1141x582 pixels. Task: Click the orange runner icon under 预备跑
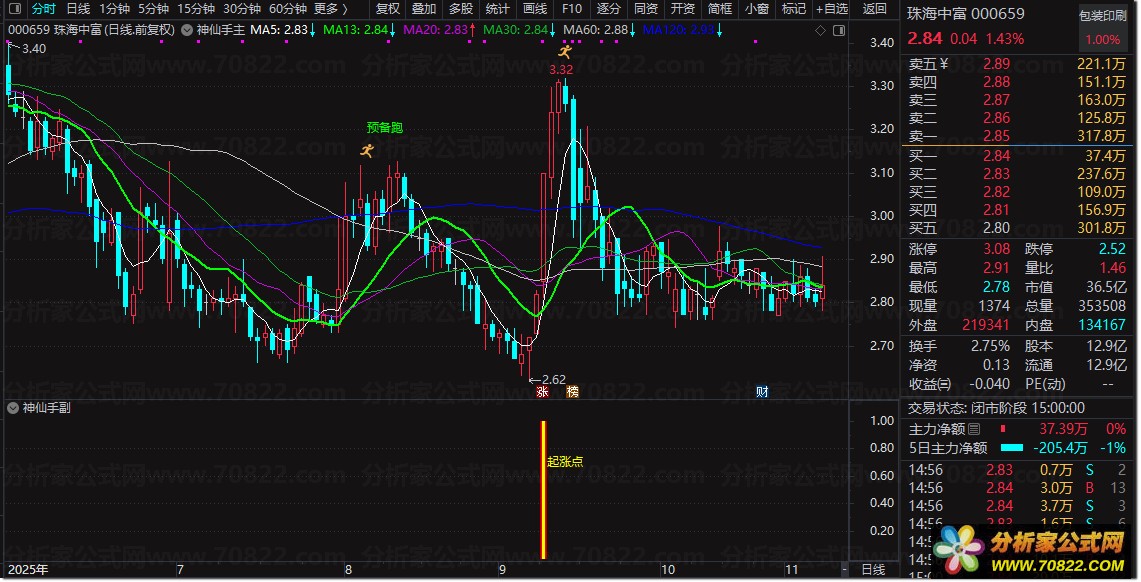click(x=367, y=151)
